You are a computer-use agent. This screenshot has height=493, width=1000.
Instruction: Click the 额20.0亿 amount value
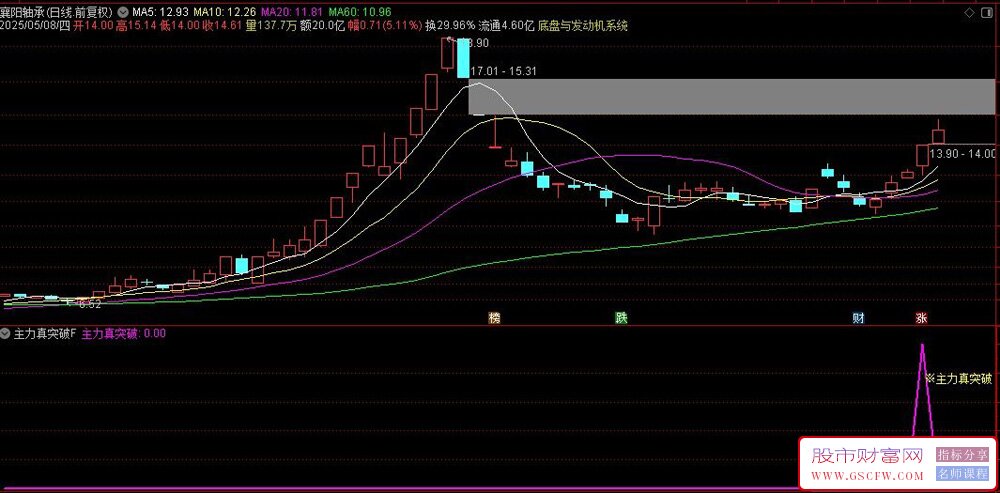pyautogui.click(x=323, y=26)
